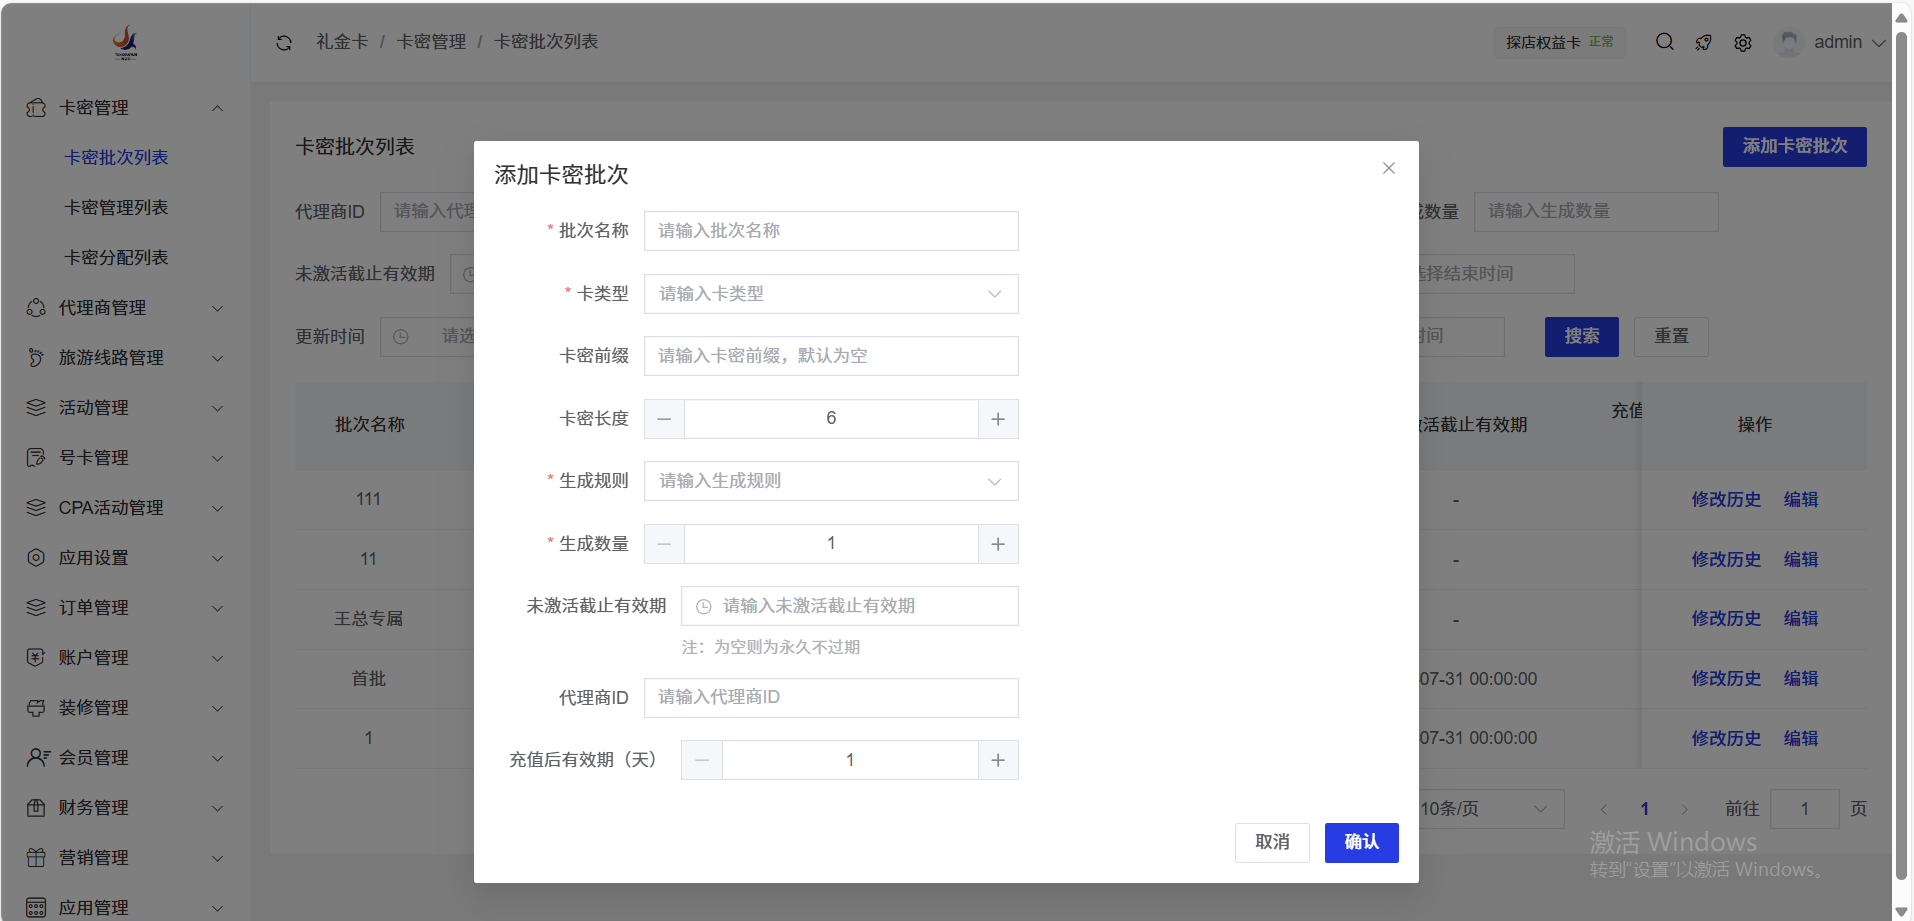Click the 代理商ID field in the dialog

coord(830,698)
